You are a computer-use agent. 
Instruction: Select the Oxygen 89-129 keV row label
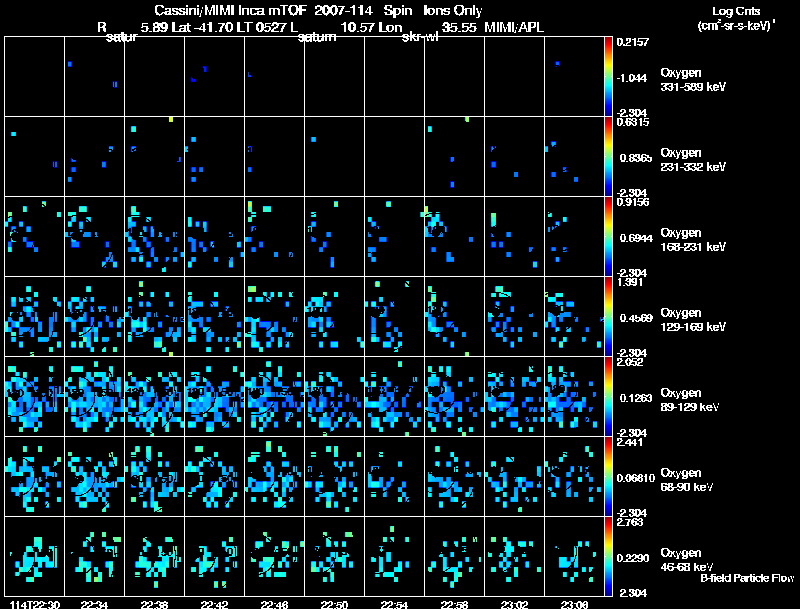(x=690, y=400)
